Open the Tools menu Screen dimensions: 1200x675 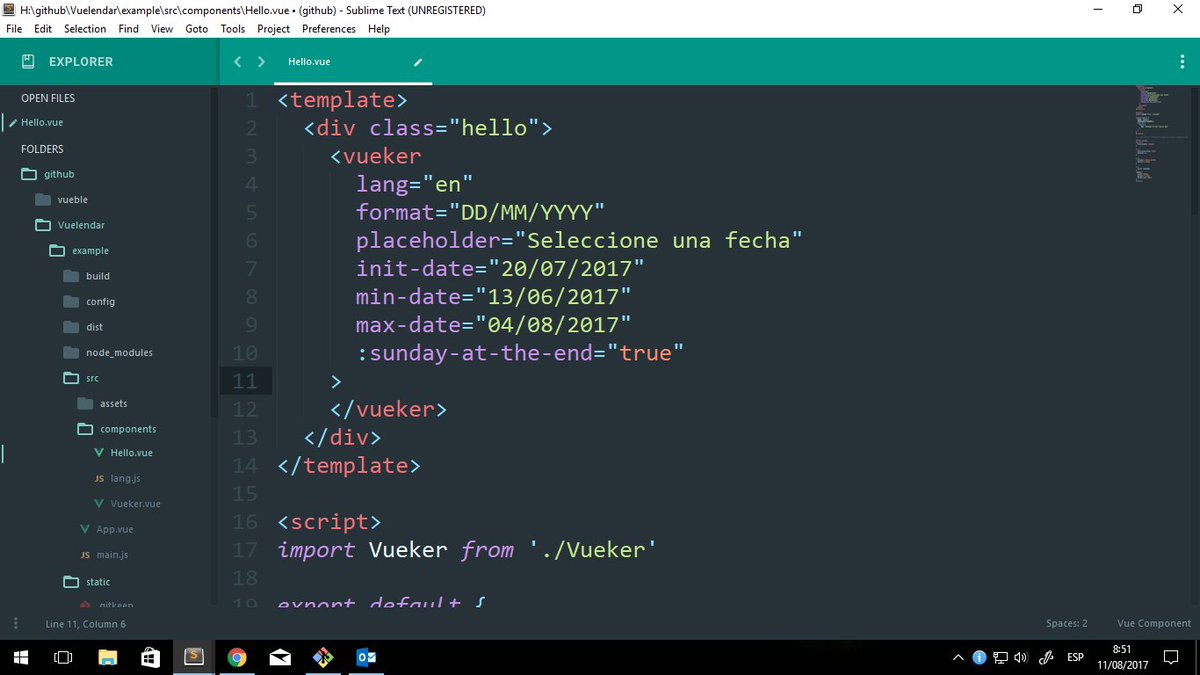pos(233,29)
